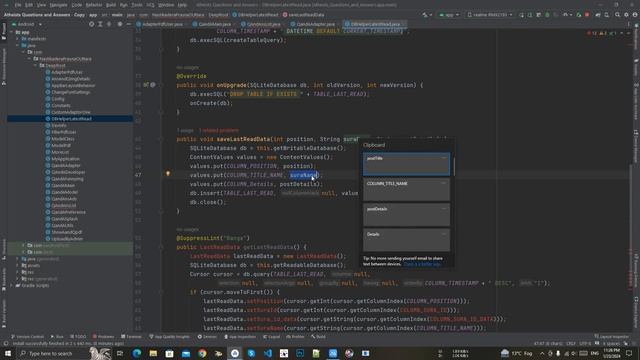Select DBHelperLatestRead in project tree

(x=70, y=119)
